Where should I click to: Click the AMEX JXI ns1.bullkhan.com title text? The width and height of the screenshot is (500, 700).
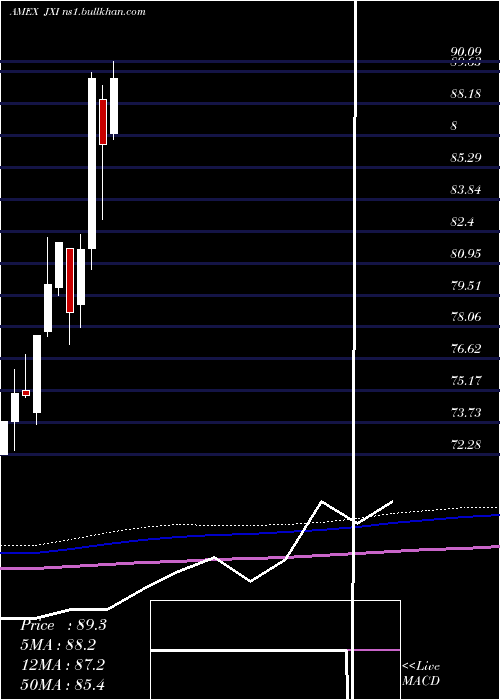(x=78, y=12)
